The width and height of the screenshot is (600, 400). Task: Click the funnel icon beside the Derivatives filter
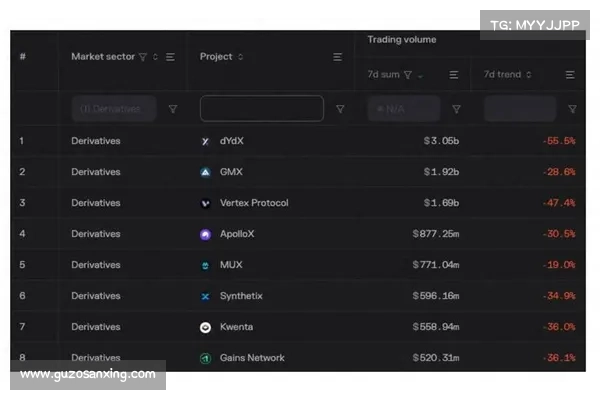click(x=173, y=109)
